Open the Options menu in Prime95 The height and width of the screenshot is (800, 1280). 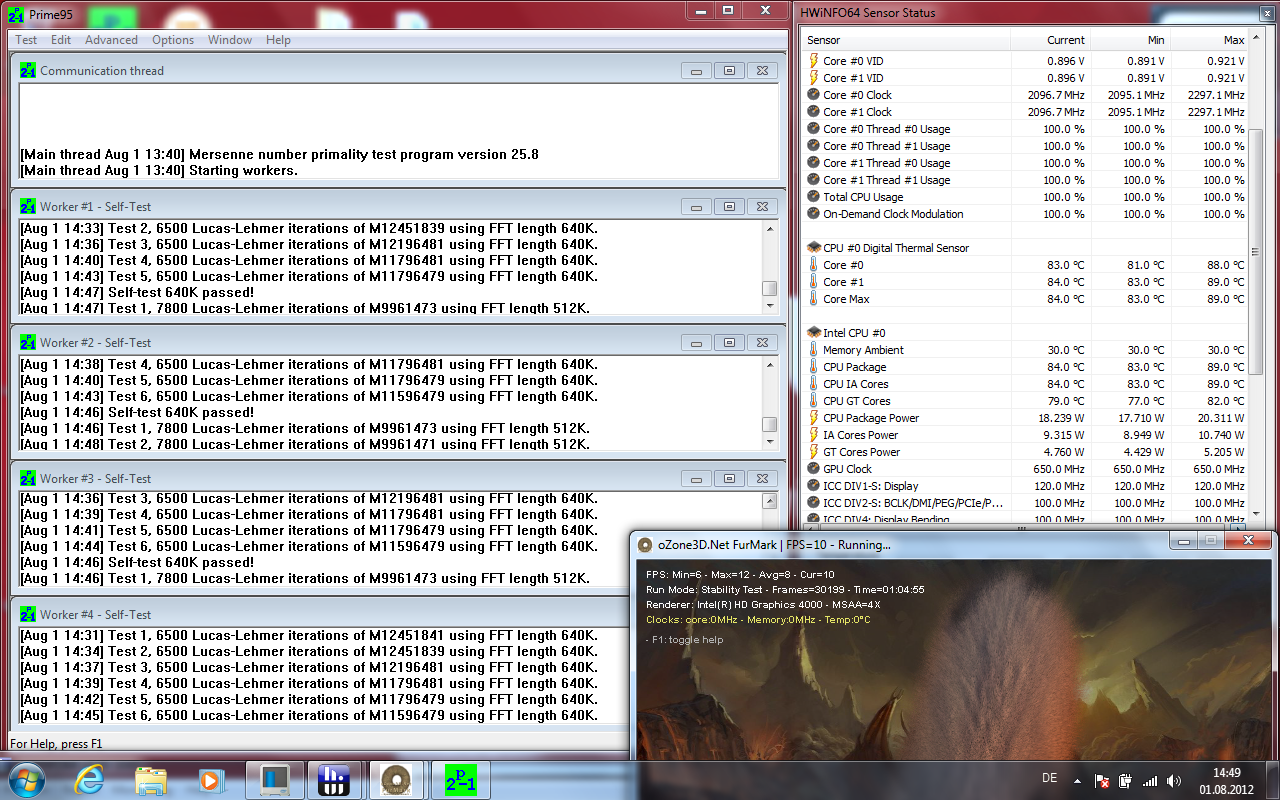pyautogui.click(x=173, y=40)
